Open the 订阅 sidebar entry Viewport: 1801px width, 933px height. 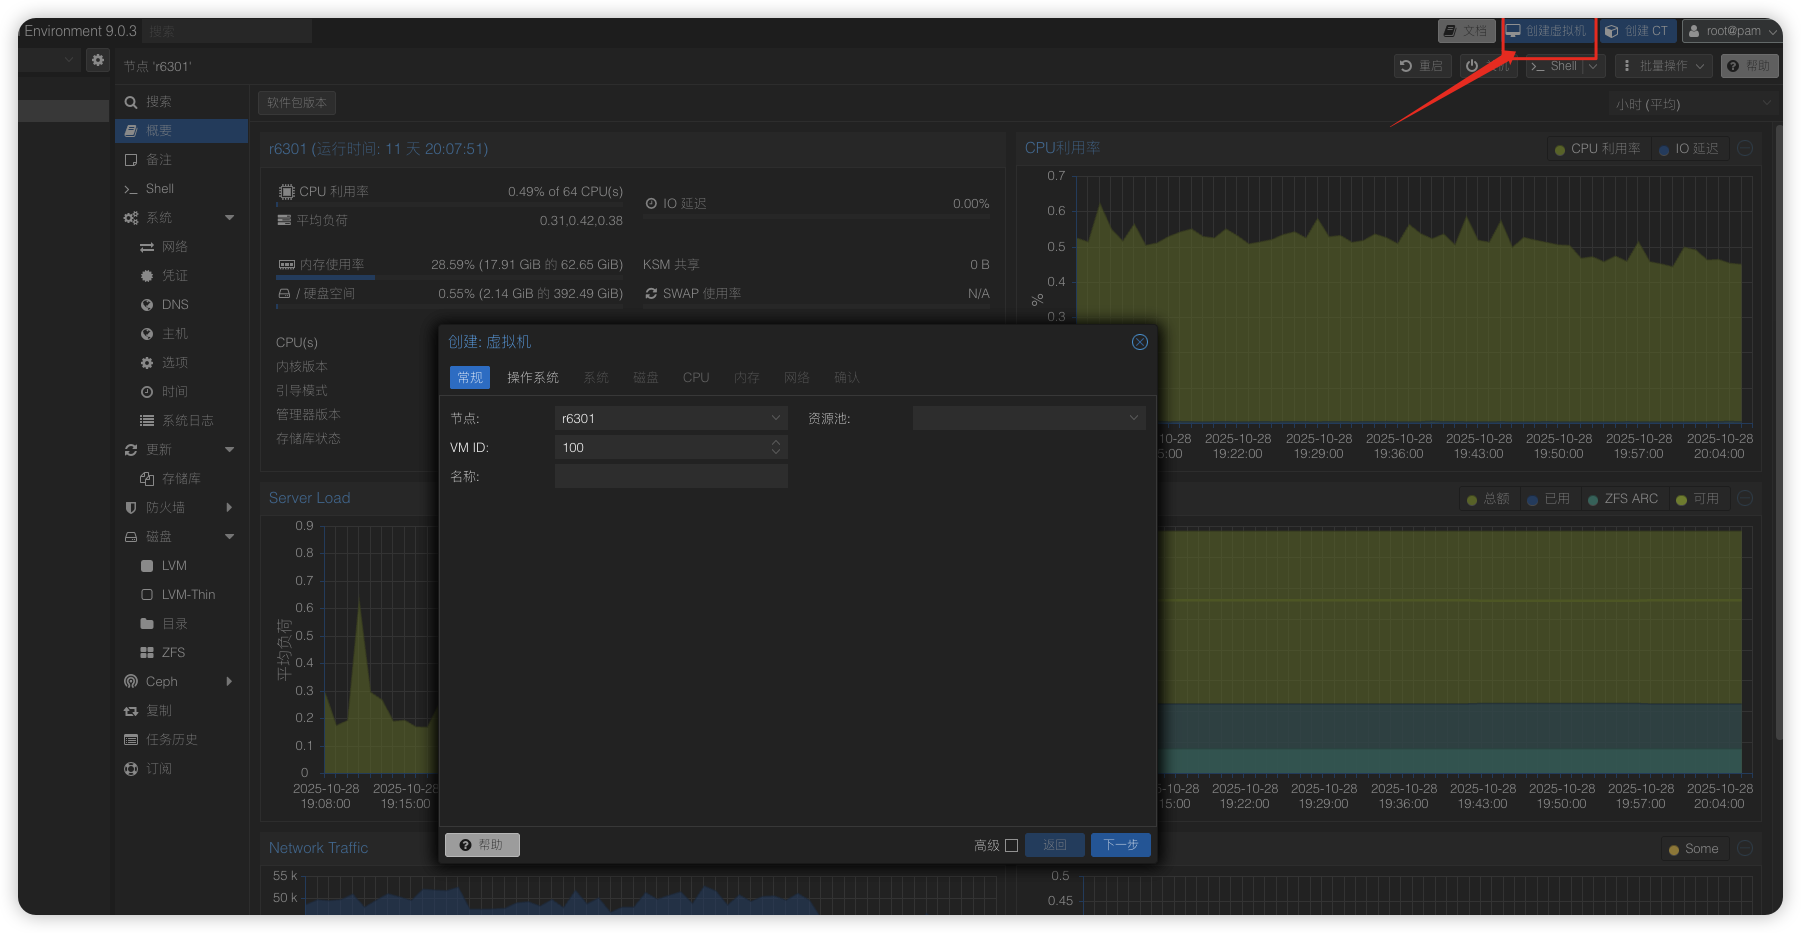click(158, 769)
